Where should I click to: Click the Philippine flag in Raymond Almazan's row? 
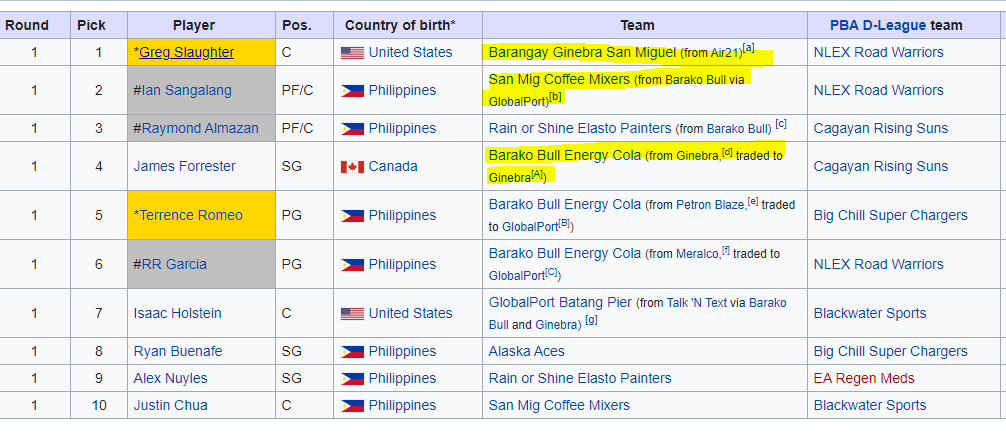coord(352,129)
